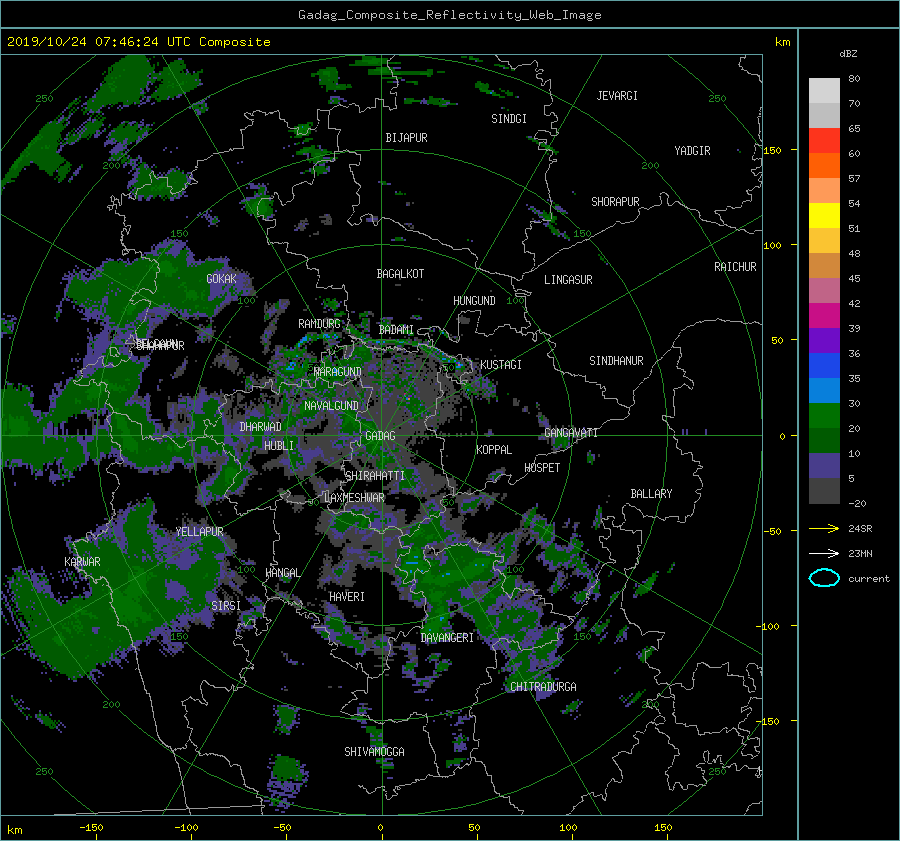The width and height of the screenshot is (900, 841).
Task: Click the dark gray -20 dBZ swatch
Action: [824, 490]
